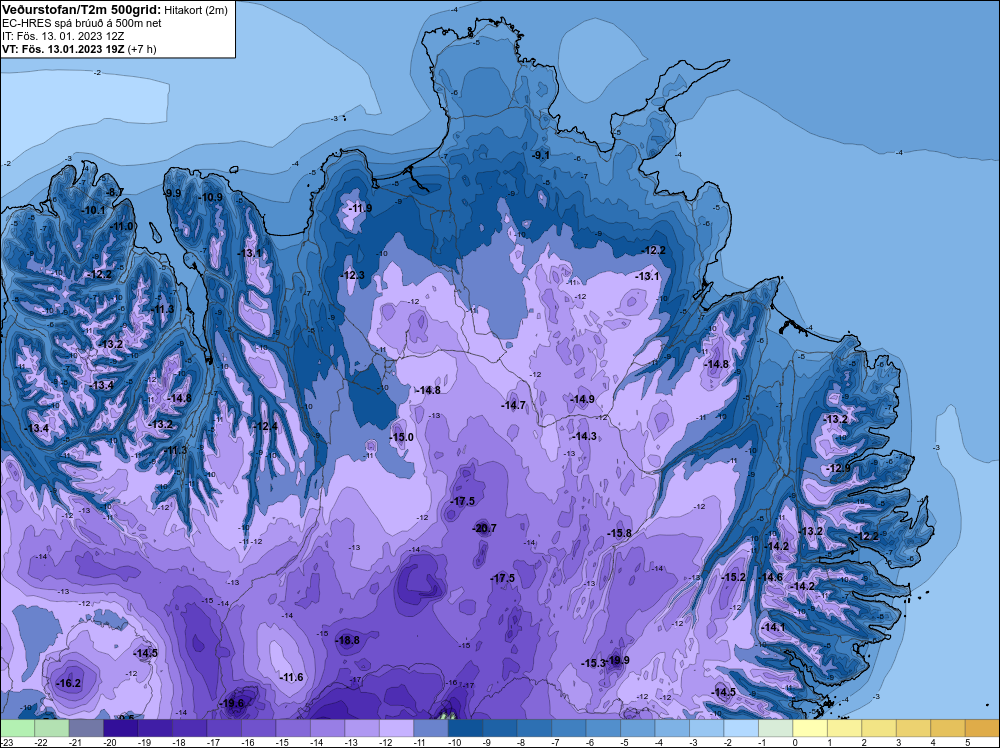Click the grey-blue legend swatch between -21 and -20
1000x748 pixels.
coord(86,728)
